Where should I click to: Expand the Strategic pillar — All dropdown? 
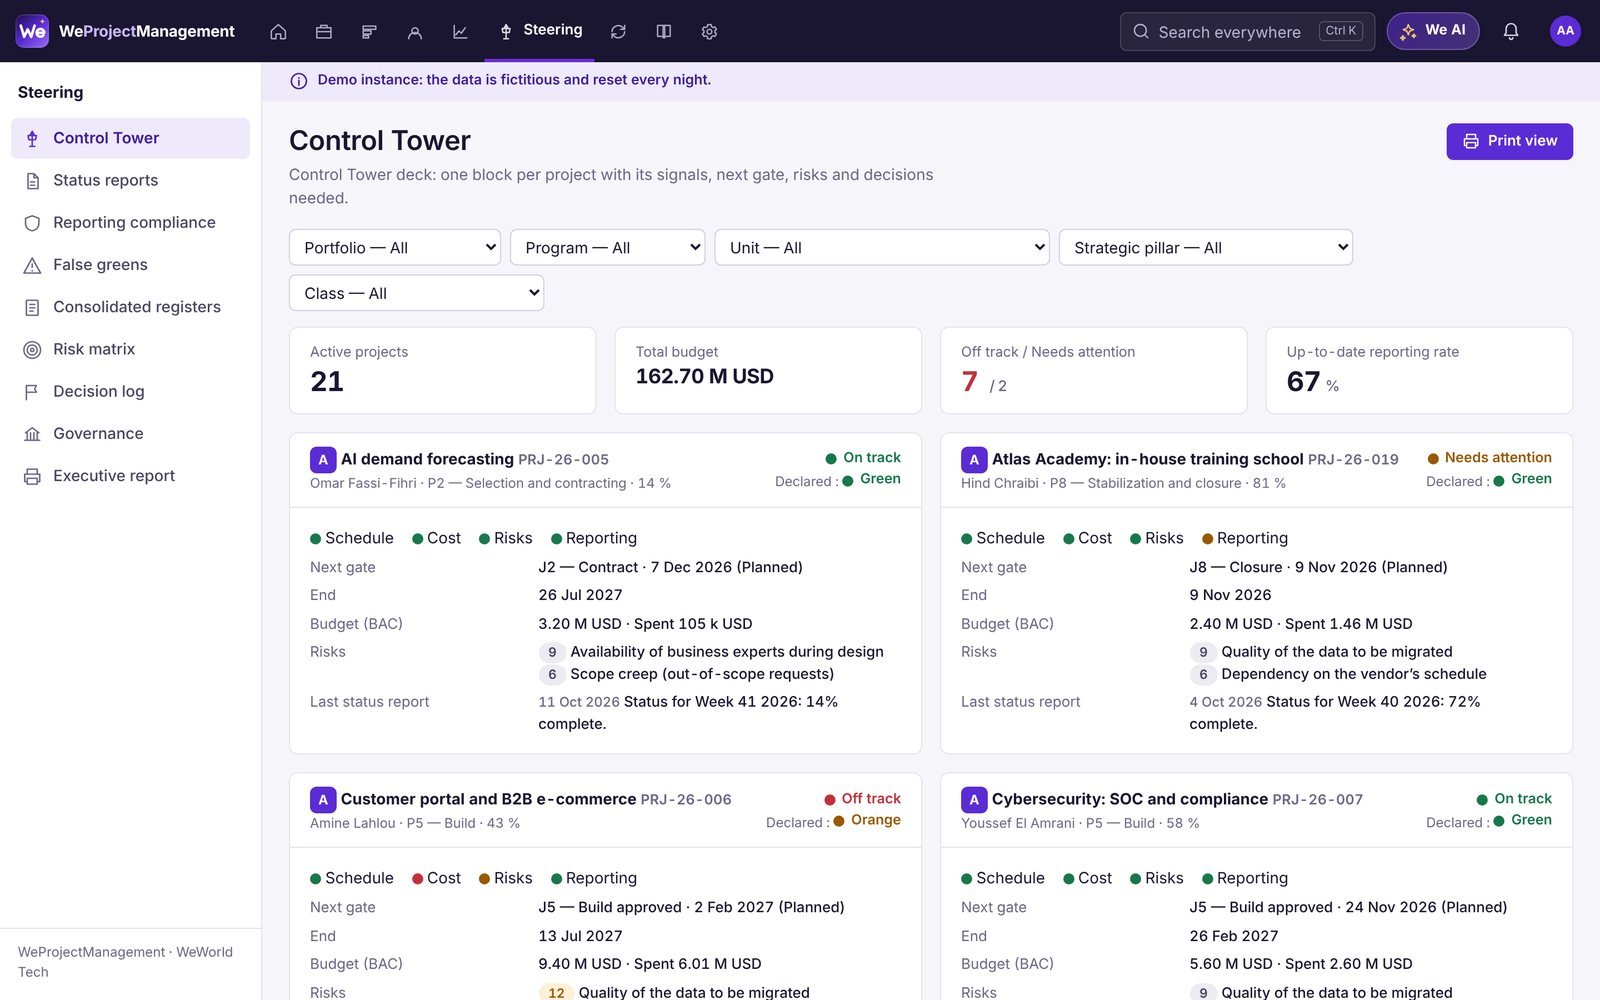point(1206,247)
